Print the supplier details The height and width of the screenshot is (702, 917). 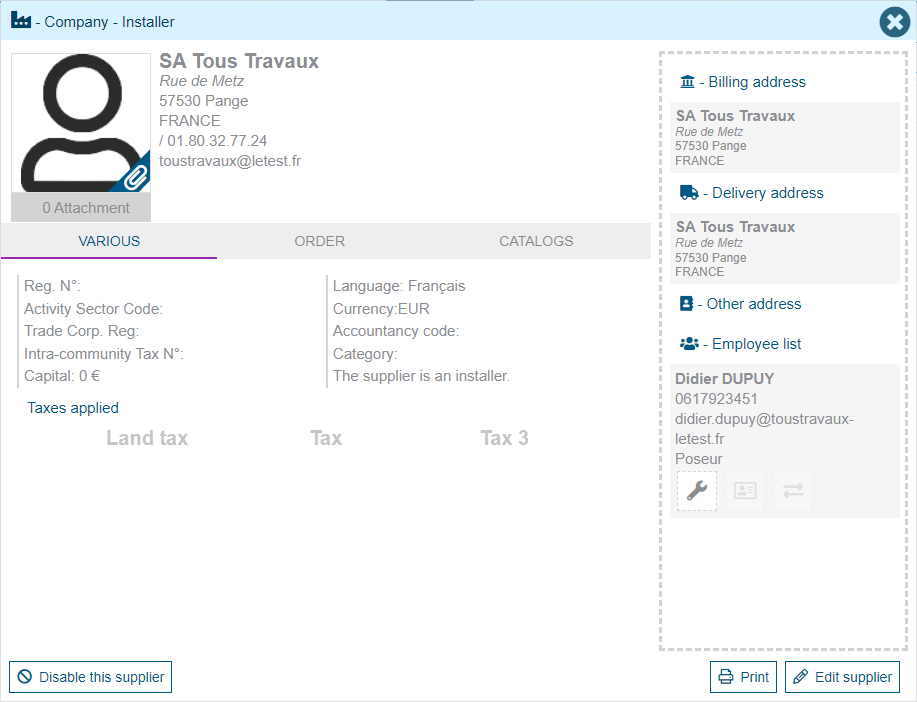click(744, 677)
